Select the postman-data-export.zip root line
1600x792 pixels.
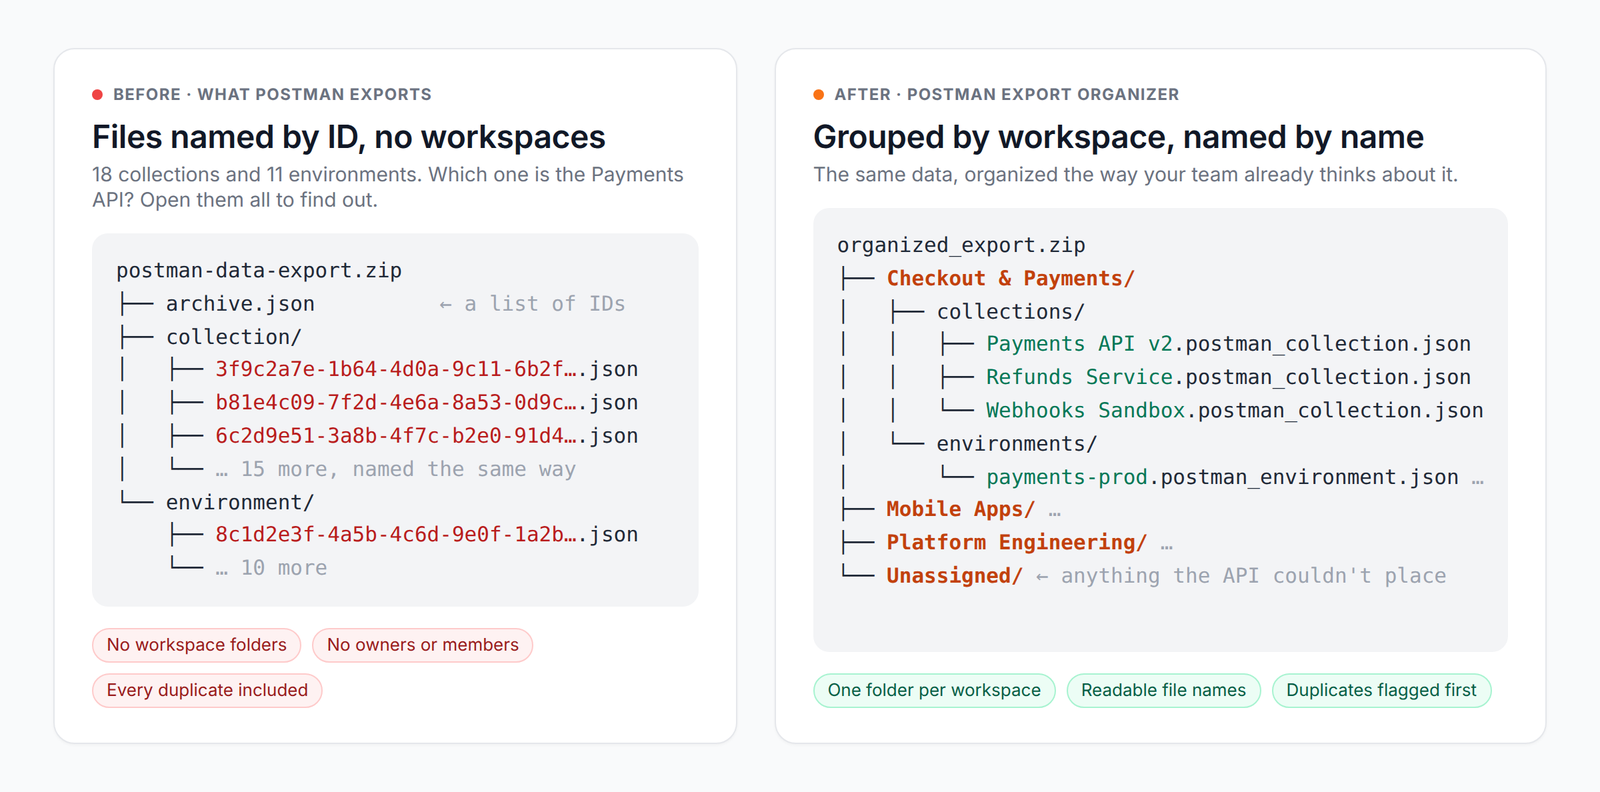pos(259,270)
